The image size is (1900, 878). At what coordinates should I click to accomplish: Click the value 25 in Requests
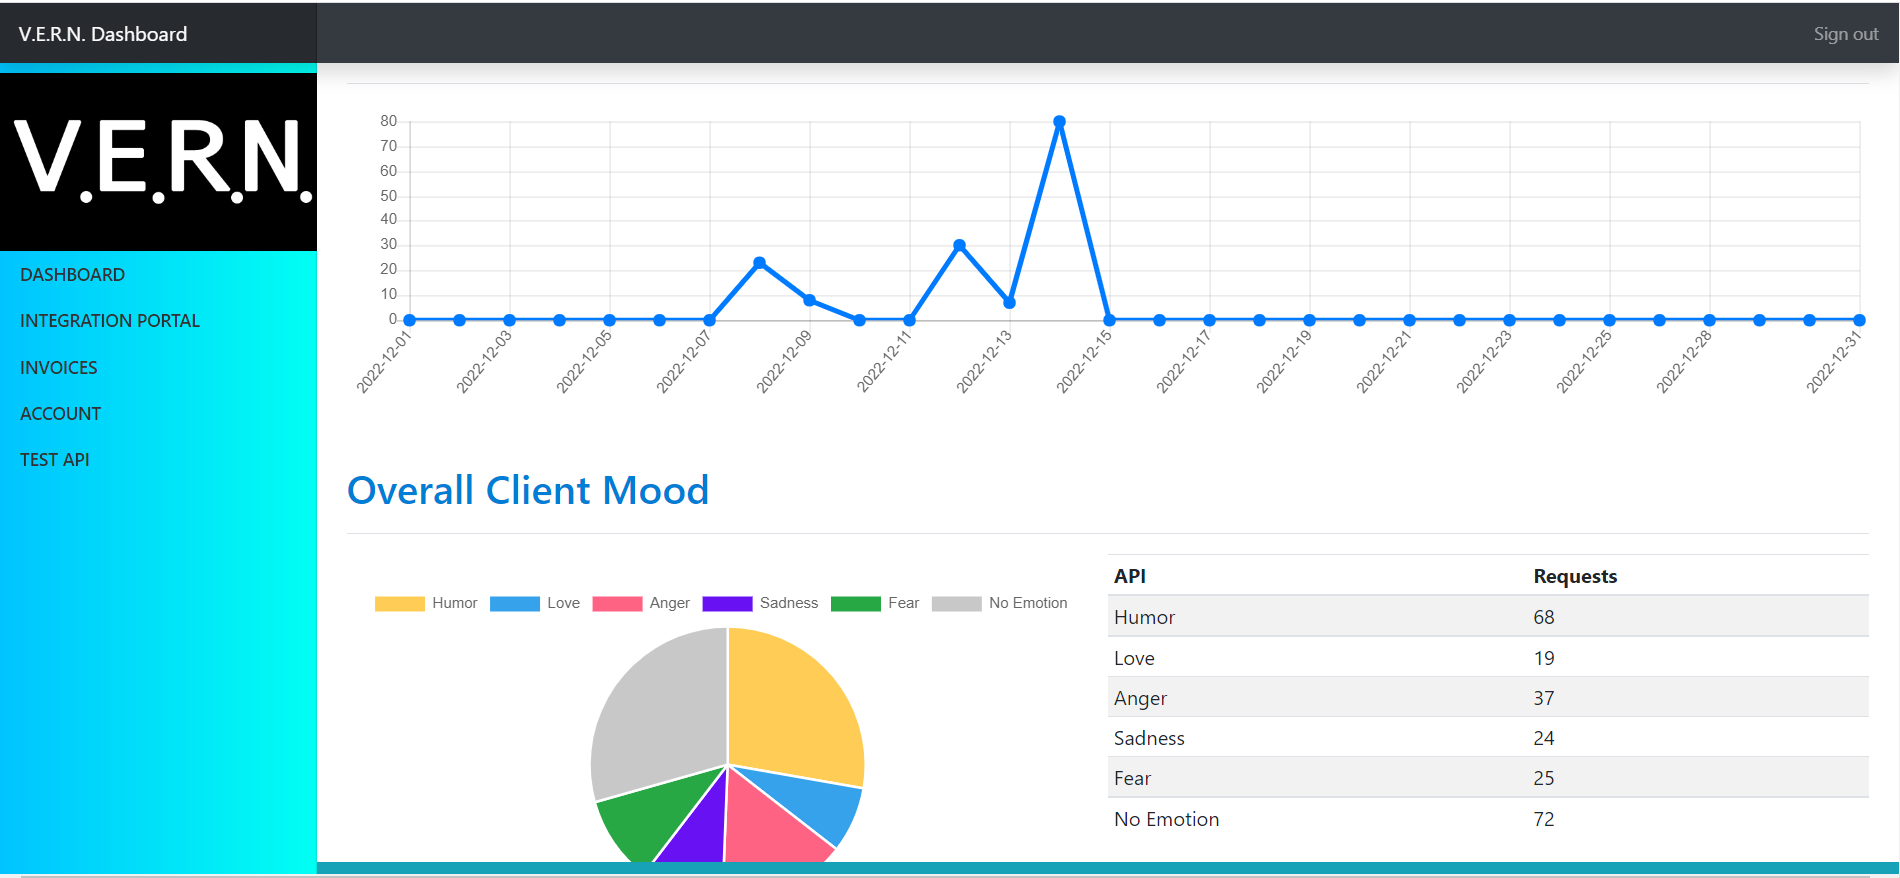[x=1544, y=778]
